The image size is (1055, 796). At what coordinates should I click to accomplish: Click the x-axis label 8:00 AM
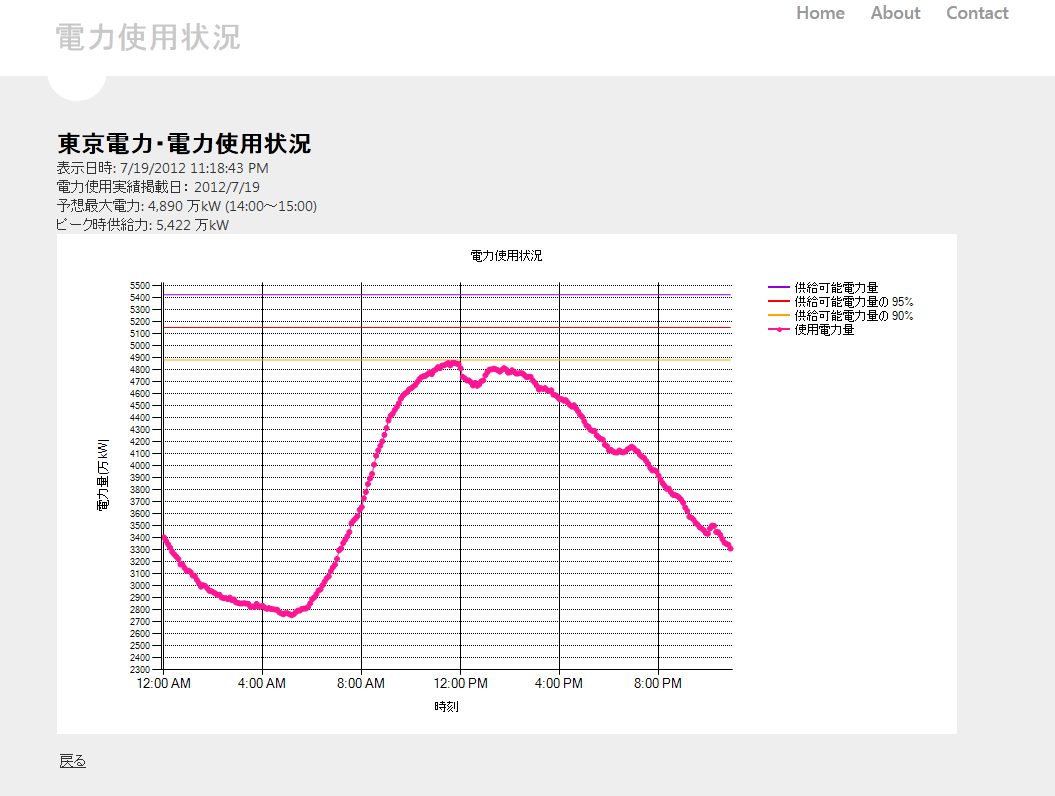click(361, 684)
